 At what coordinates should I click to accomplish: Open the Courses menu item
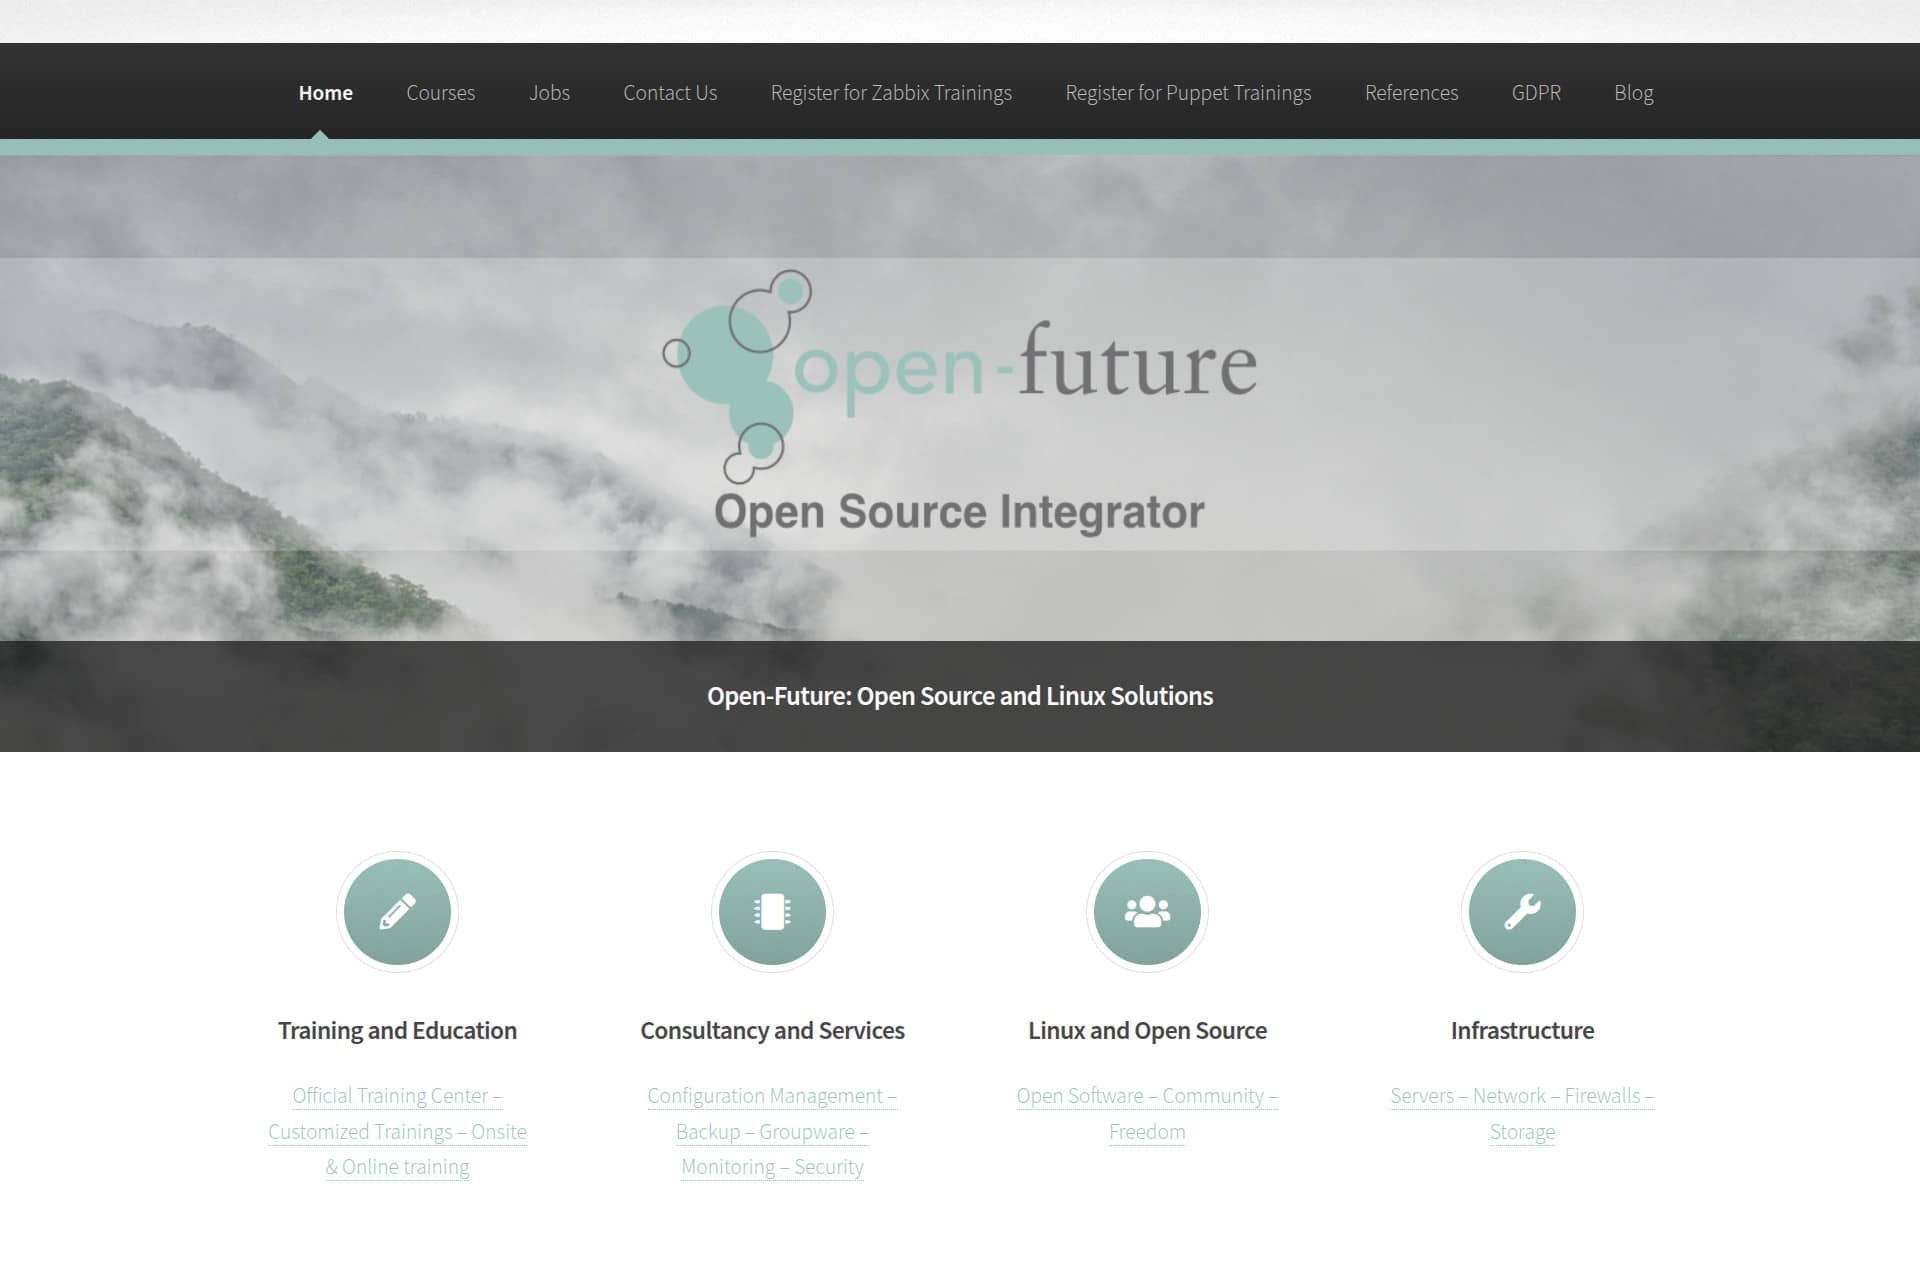click(x=441, y=93)
